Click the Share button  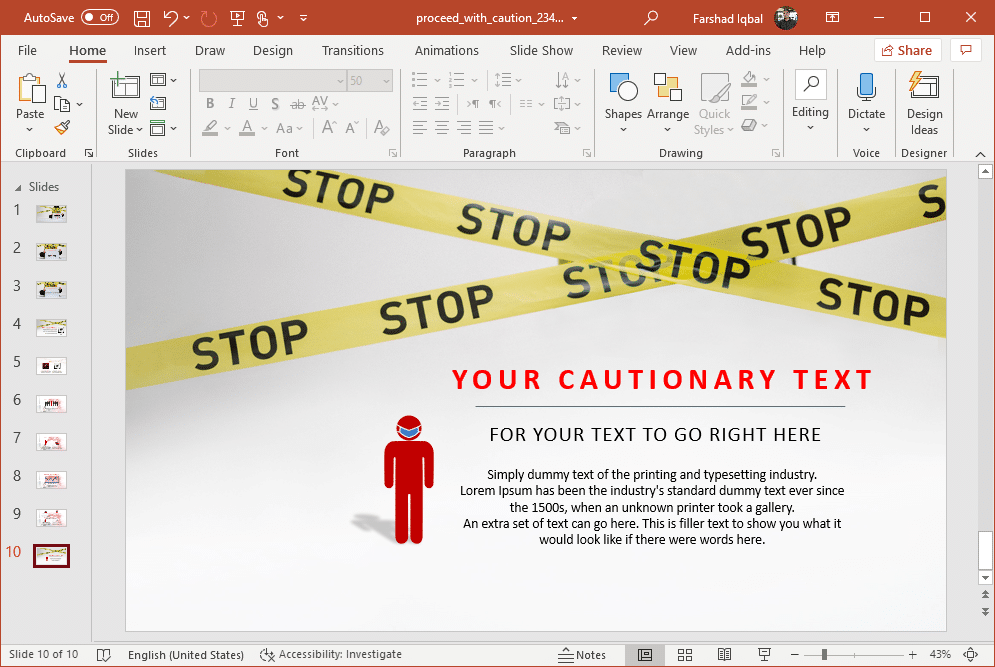click(906, 51)
